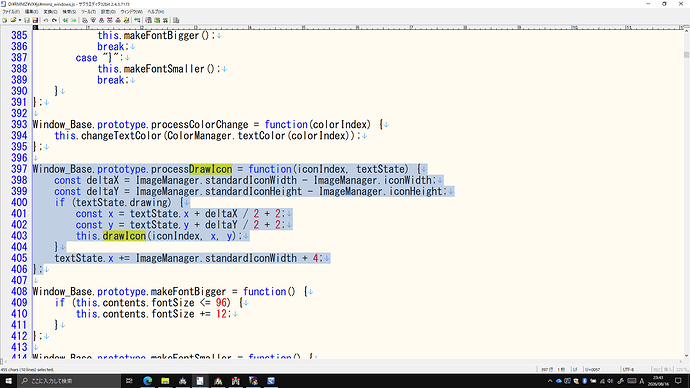Image resolution: width=690 pixels, height=388 pixels.
Task: Open the type-specific settings icon
Action: coord(157,20)
